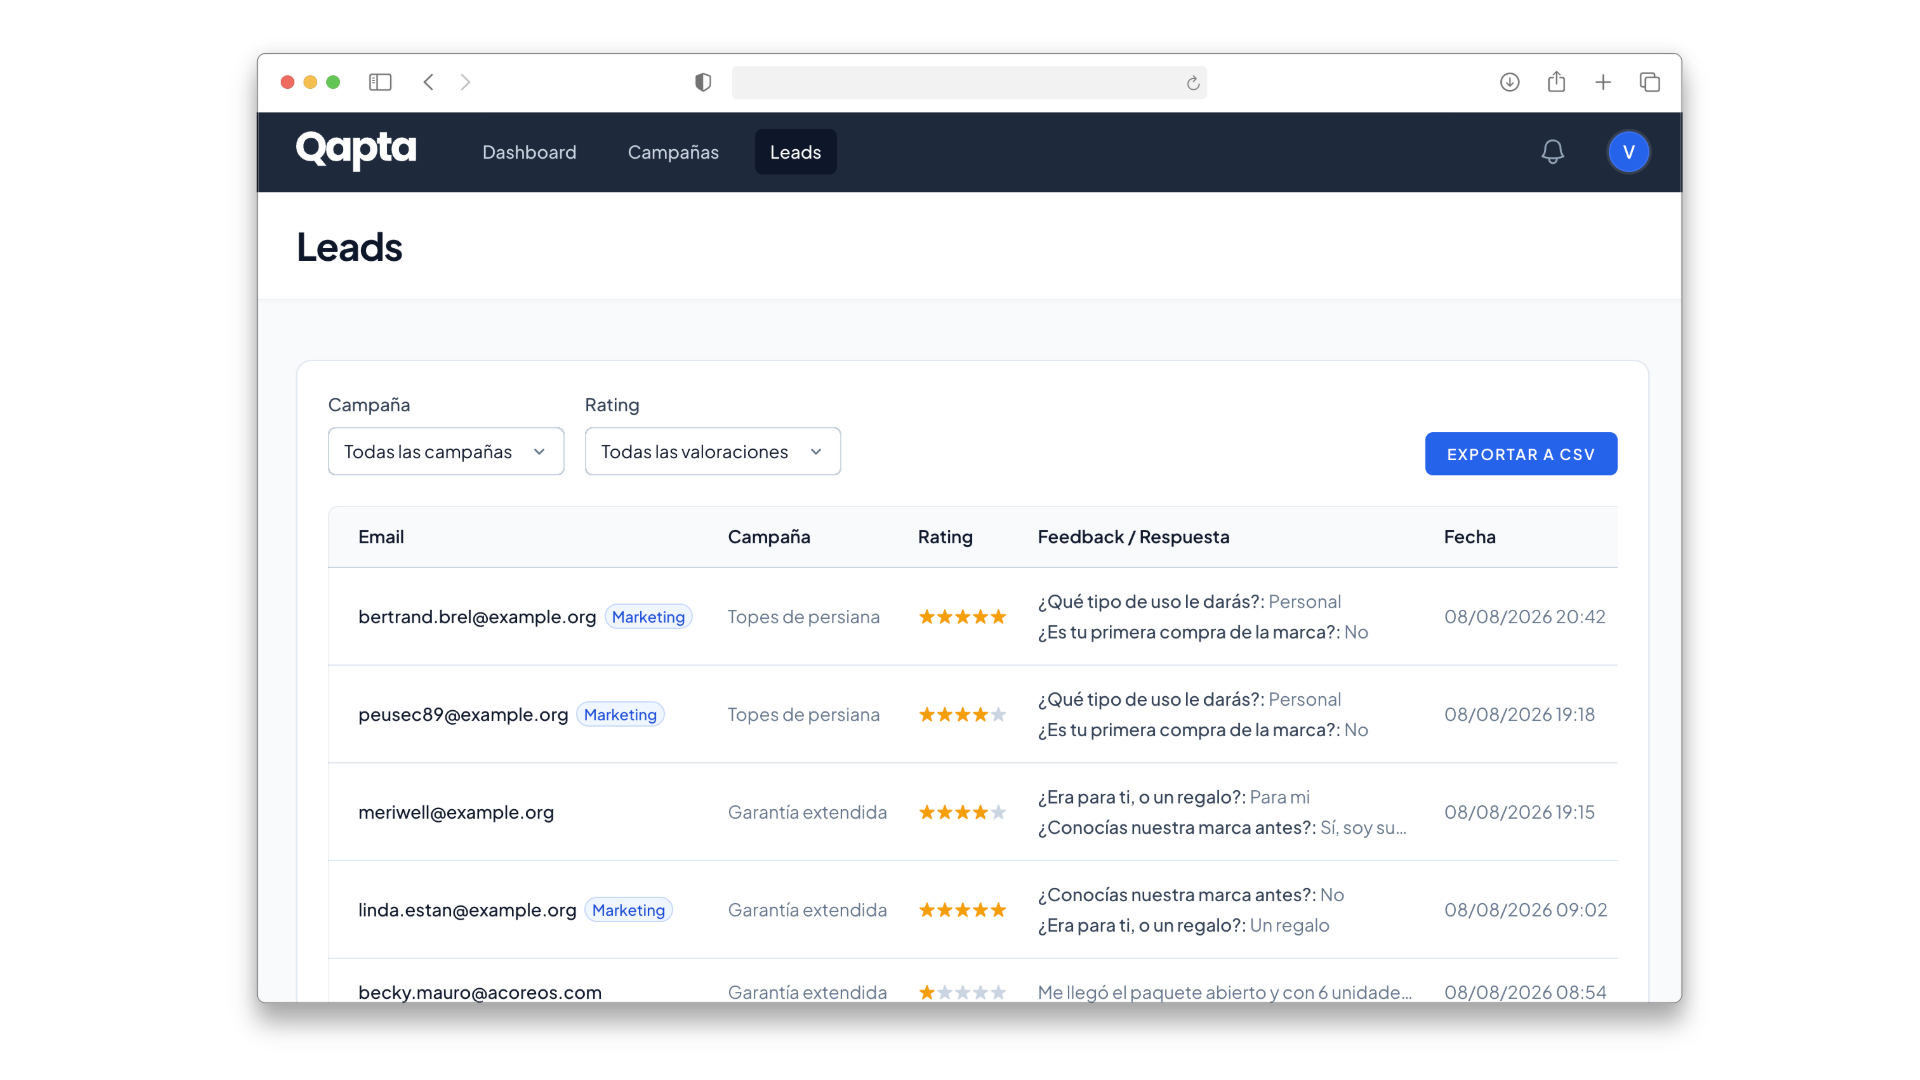Click Topes de persiana in peusec89 row
Image resolution: width=1920 pixels, height=1080 pixels.
click(804, 715)
